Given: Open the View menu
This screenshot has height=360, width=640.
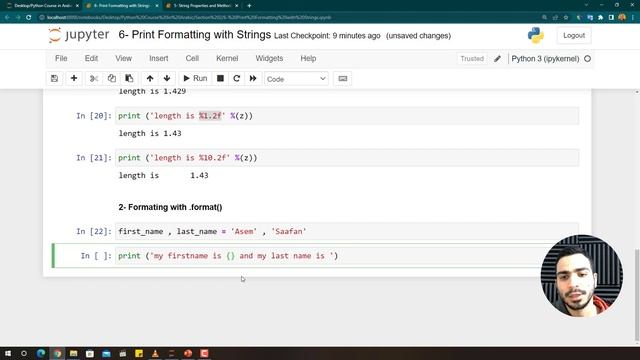Looking at the screenshot, I should click(123, 58).
